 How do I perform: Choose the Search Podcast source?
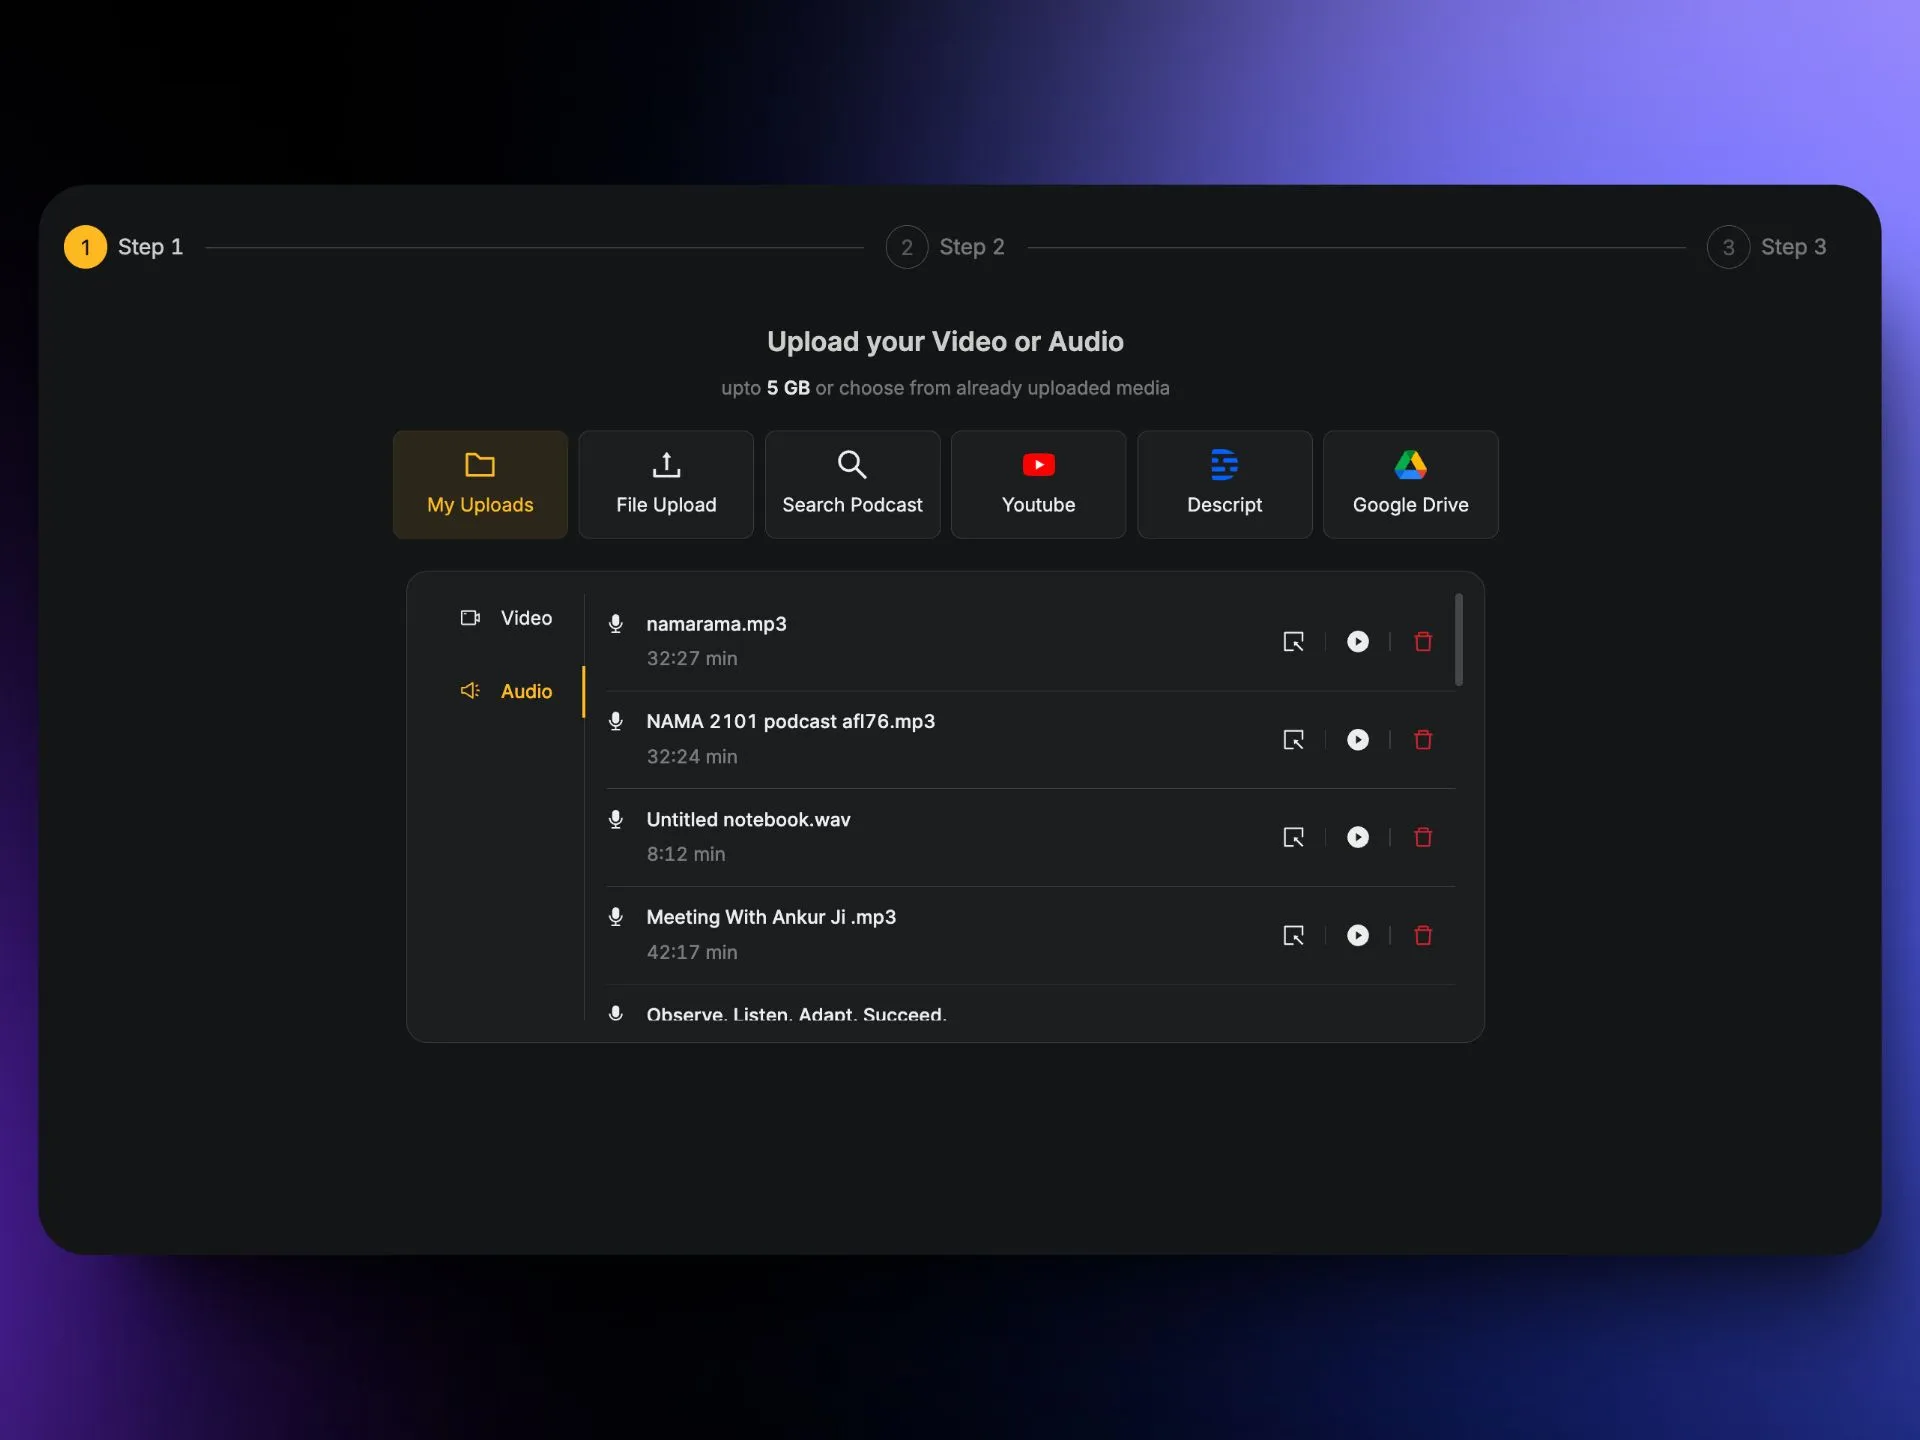click(x=852, y=484)
